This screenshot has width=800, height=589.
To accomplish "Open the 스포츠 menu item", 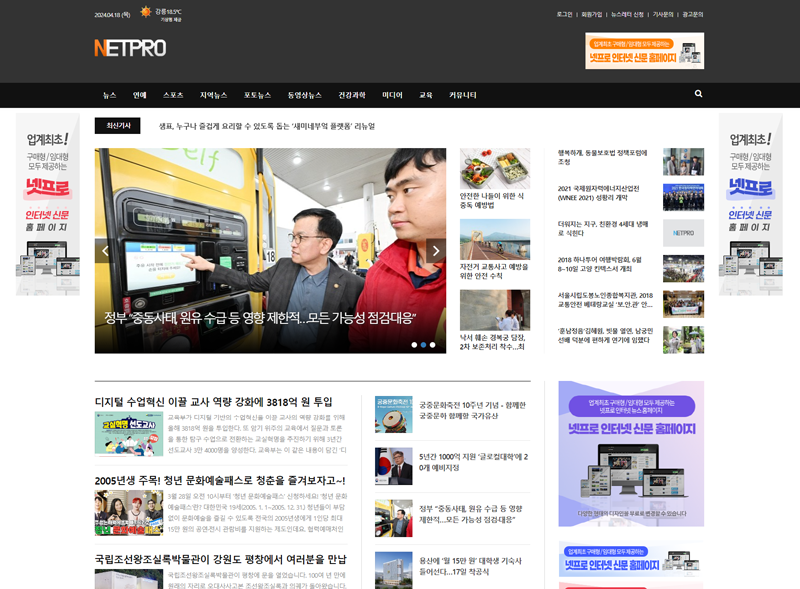I will (173, 95).
